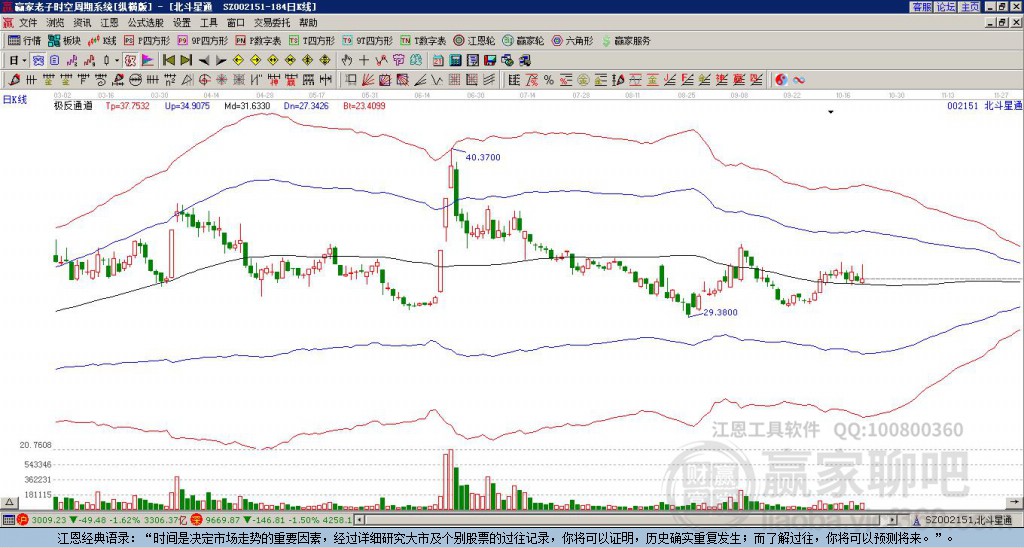
Task: Select the percent % retracement tool
Action: 549,80
